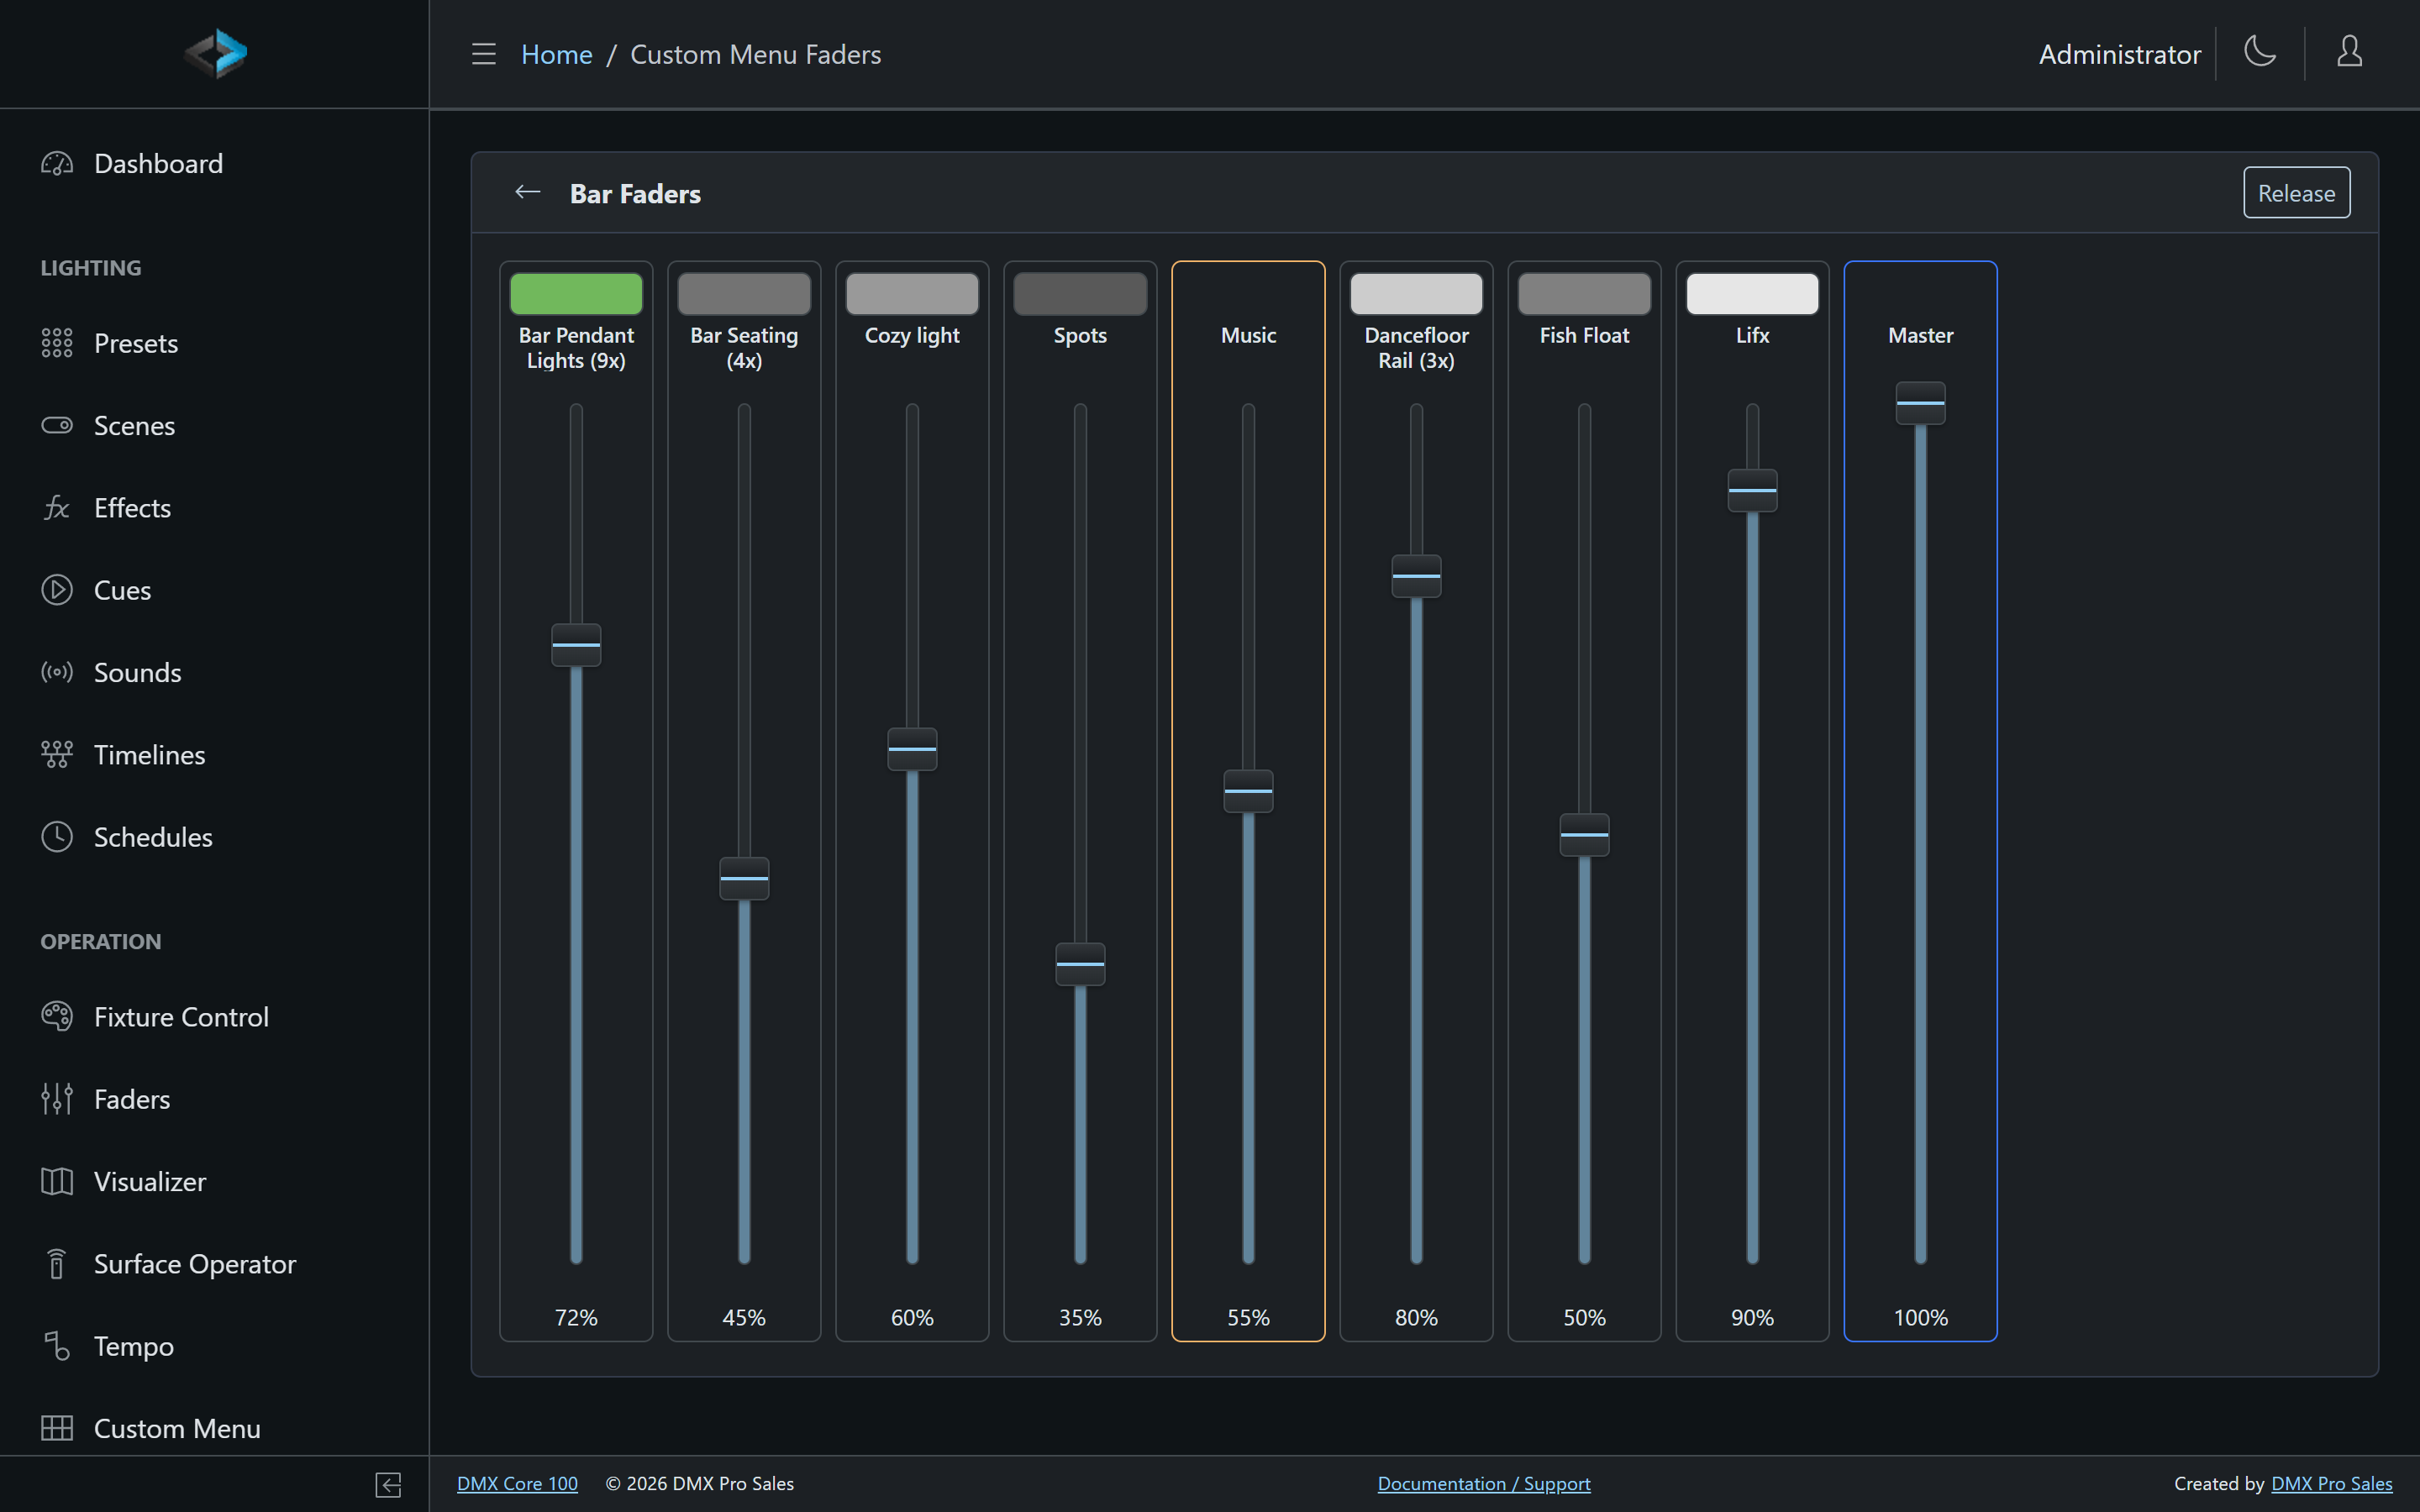Click the Surface Operator remote icon
2420x1512 pixels.
57,1263
